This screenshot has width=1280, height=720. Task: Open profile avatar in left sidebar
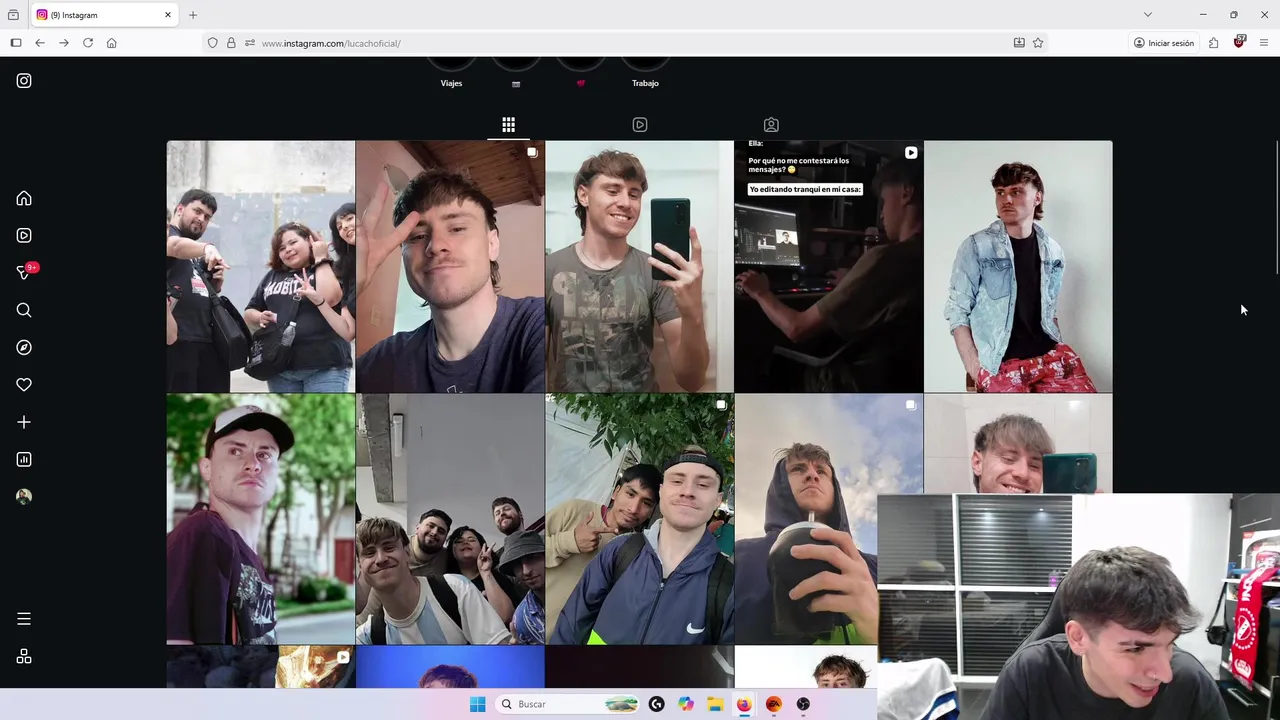click(24, 497)
